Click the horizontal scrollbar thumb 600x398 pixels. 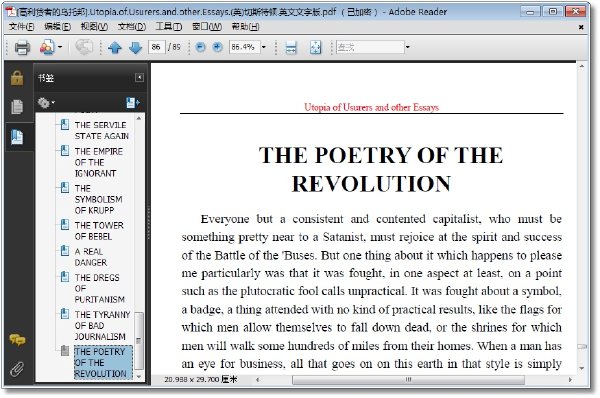point(408,380)
